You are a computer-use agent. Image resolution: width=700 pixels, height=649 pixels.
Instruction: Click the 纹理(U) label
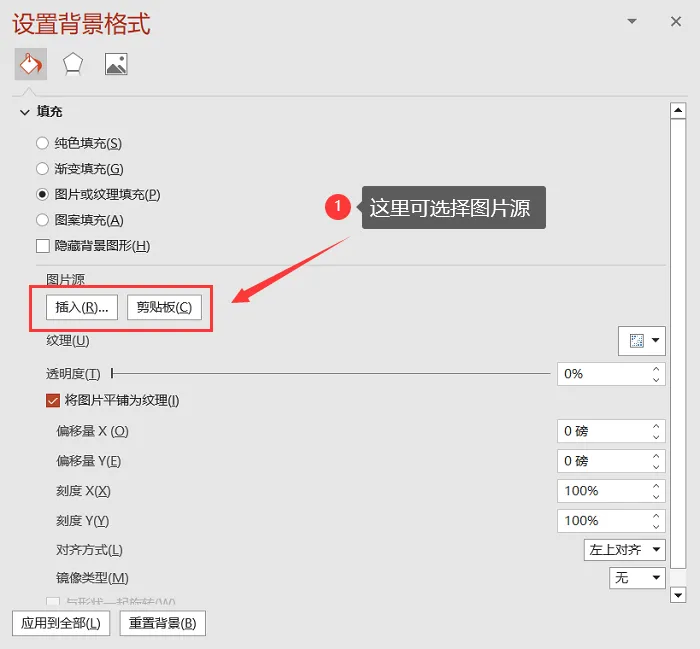(x=68, y=341)
